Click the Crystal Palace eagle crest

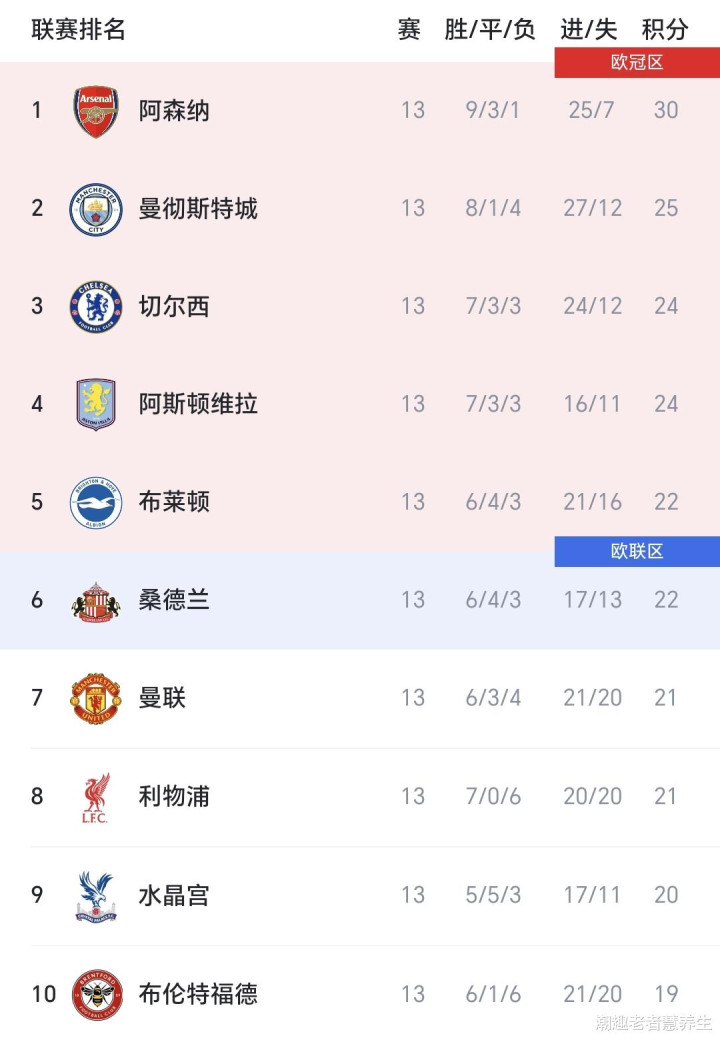[96, 895]
